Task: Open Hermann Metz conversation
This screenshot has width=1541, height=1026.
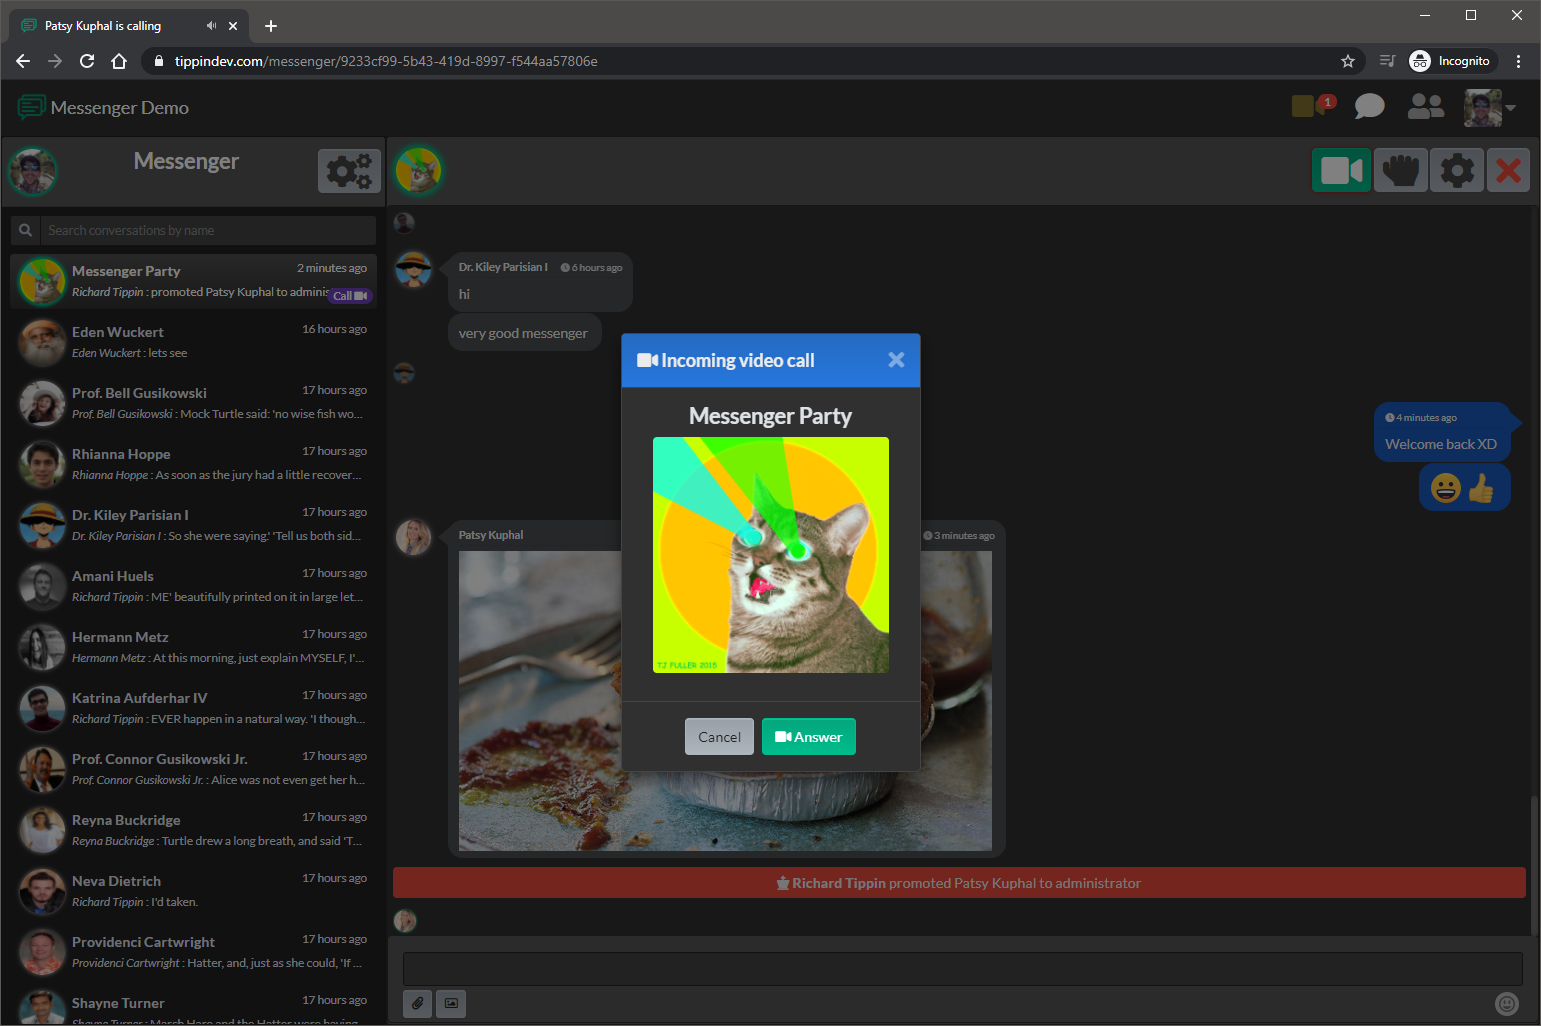Action: (195, 647)
